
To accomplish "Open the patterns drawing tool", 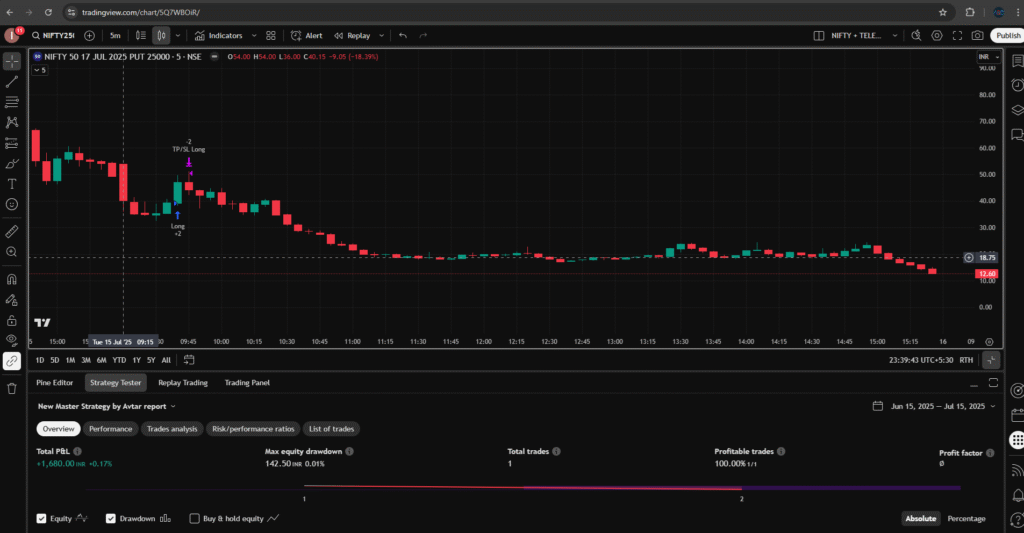I will 12,122.
